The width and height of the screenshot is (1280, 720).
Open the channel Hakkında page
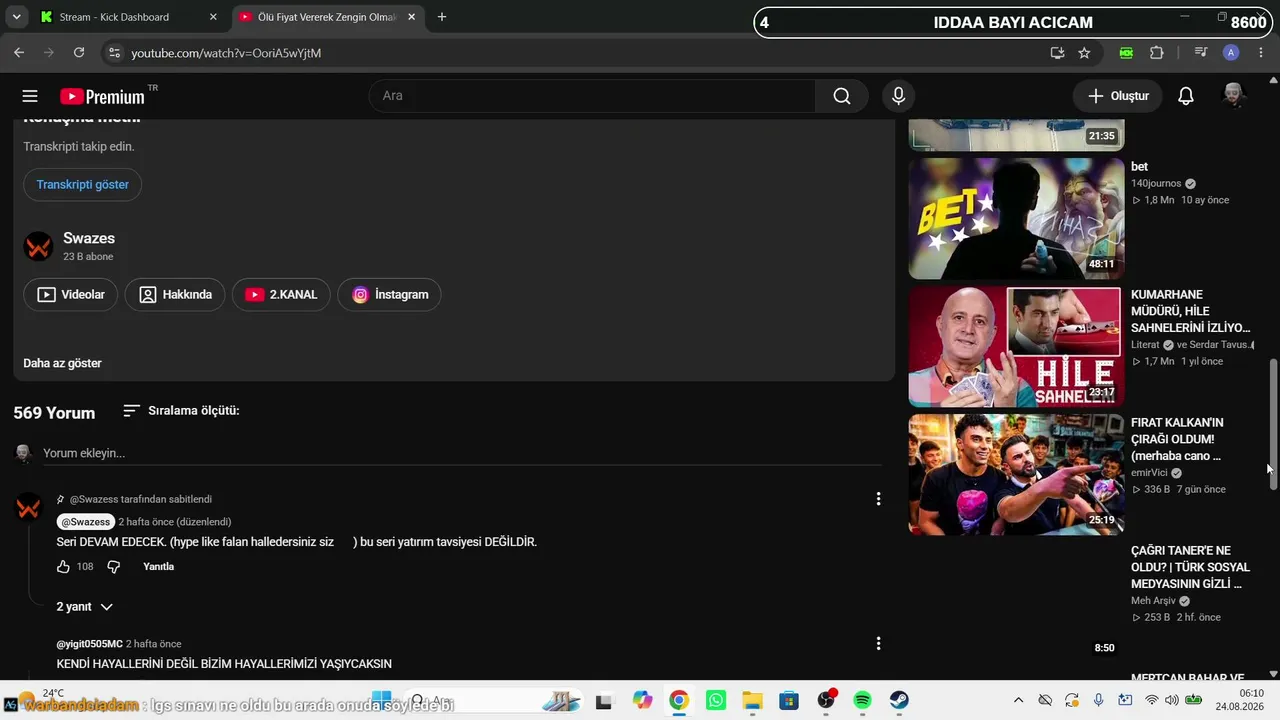[x=175, y=295]
